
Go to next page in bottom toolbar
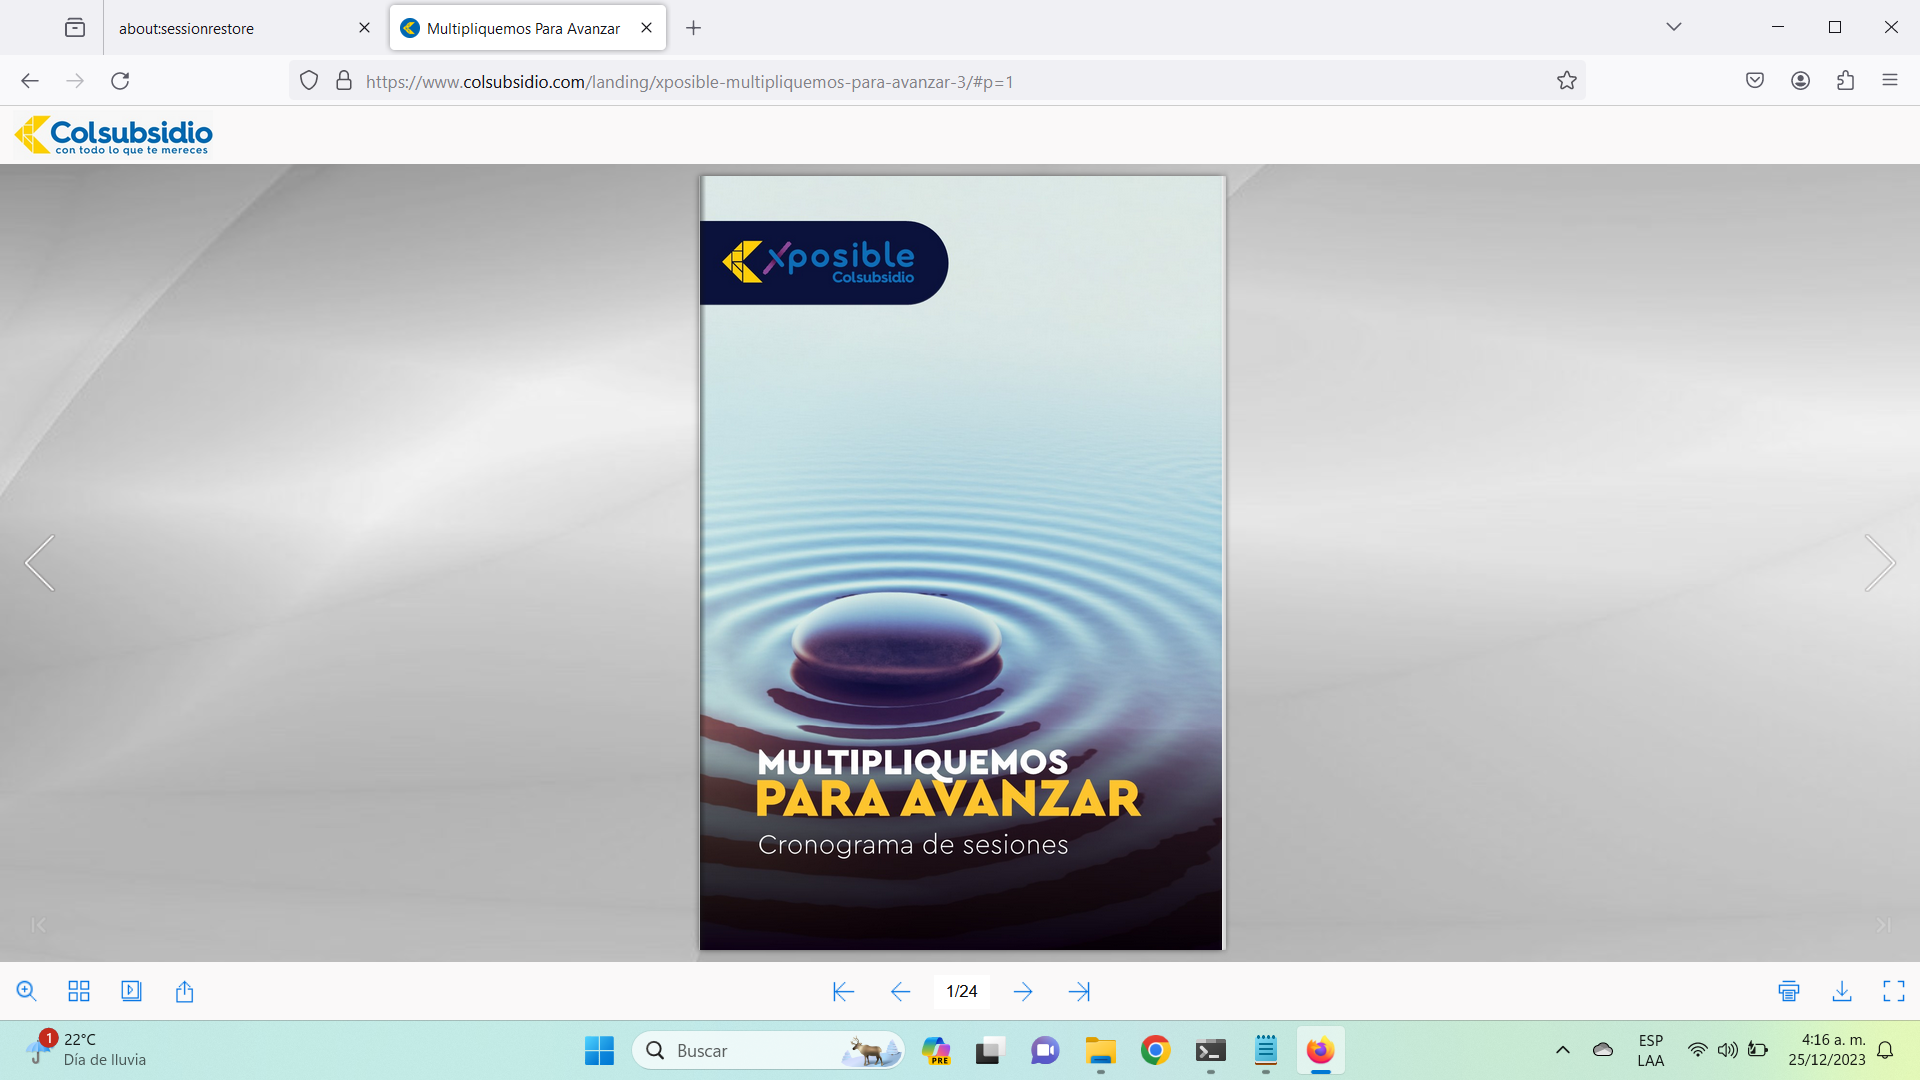point(1022,991)
